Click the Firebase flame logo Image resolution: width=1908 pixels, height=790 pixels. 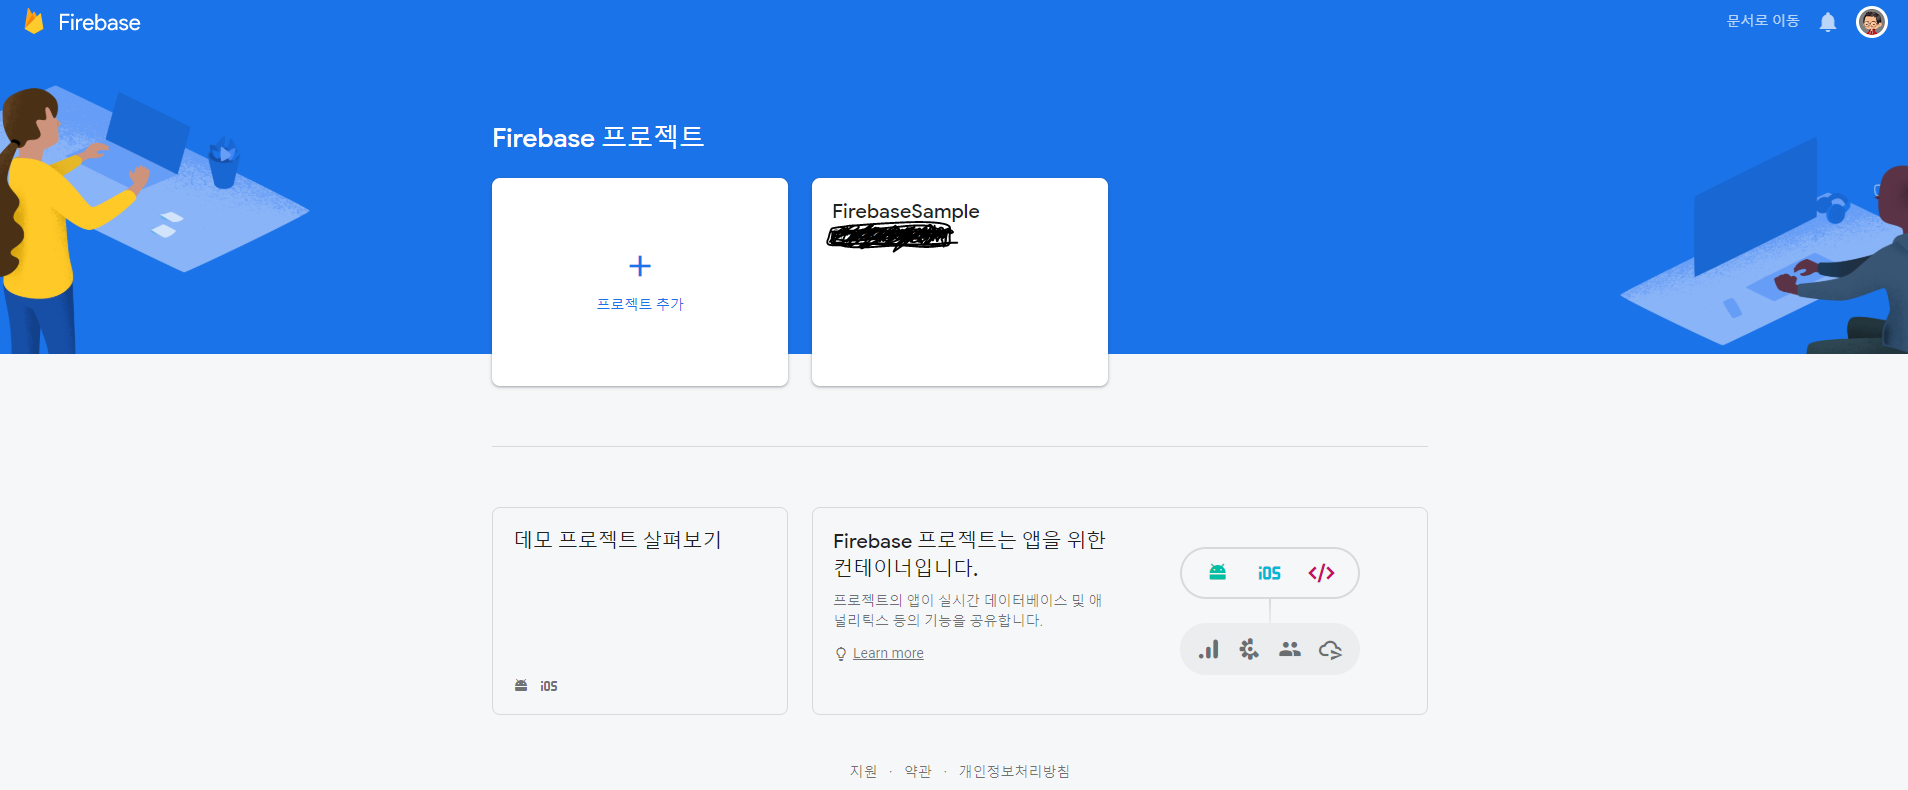click(34, 21)
